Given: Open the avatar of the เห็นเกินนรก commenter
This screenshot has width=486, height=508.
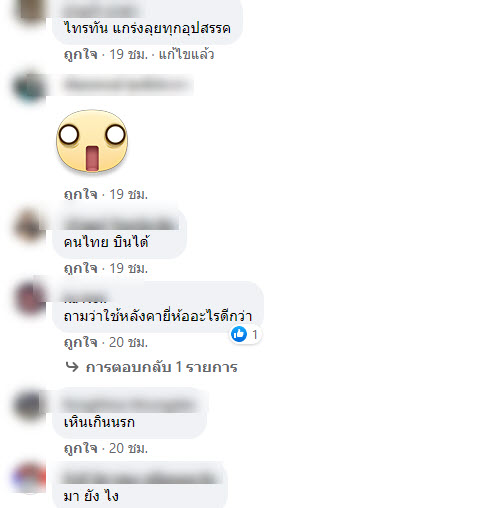Looking at the screenshot, I should click(29, 406).
